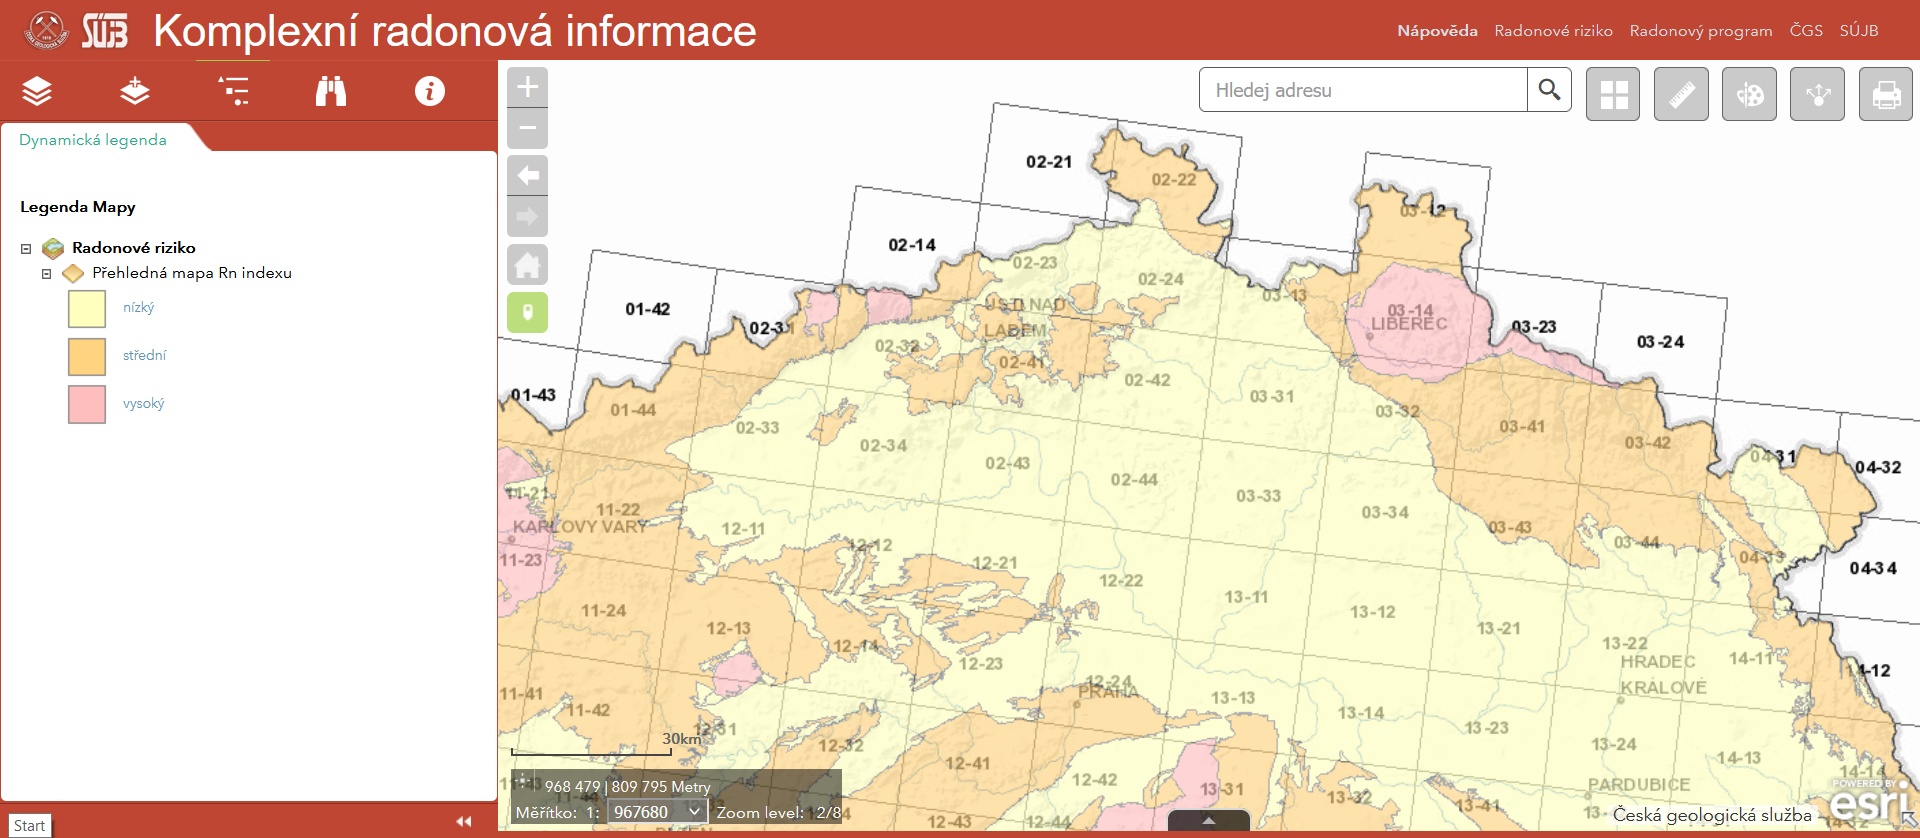Image resolution: width=1920 pixels, height=838 pixels.
Task: Show info panel via the i icon
Action: tap(429, 91)
